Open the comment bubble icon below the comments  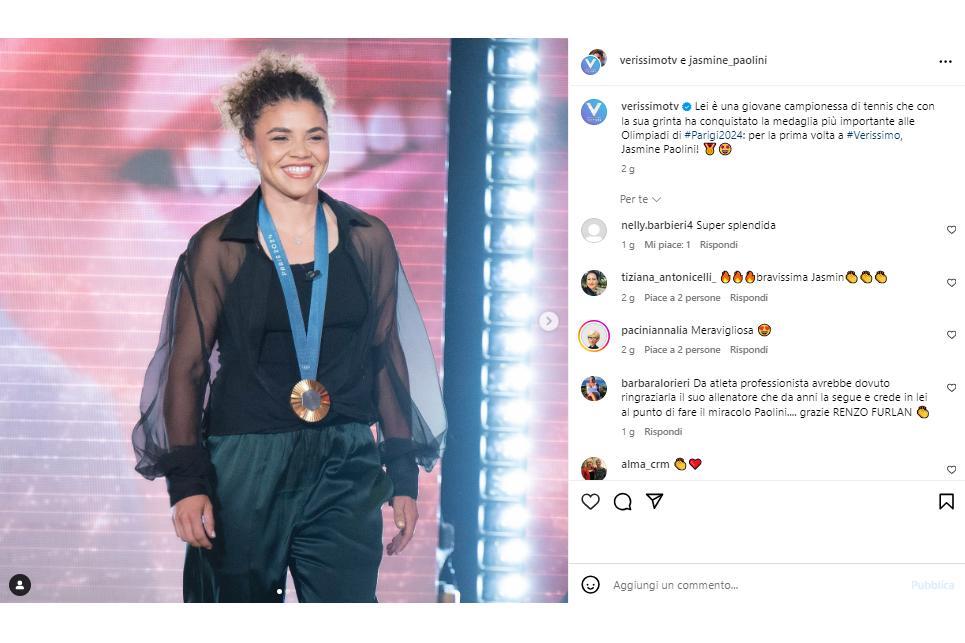[622, 501]
